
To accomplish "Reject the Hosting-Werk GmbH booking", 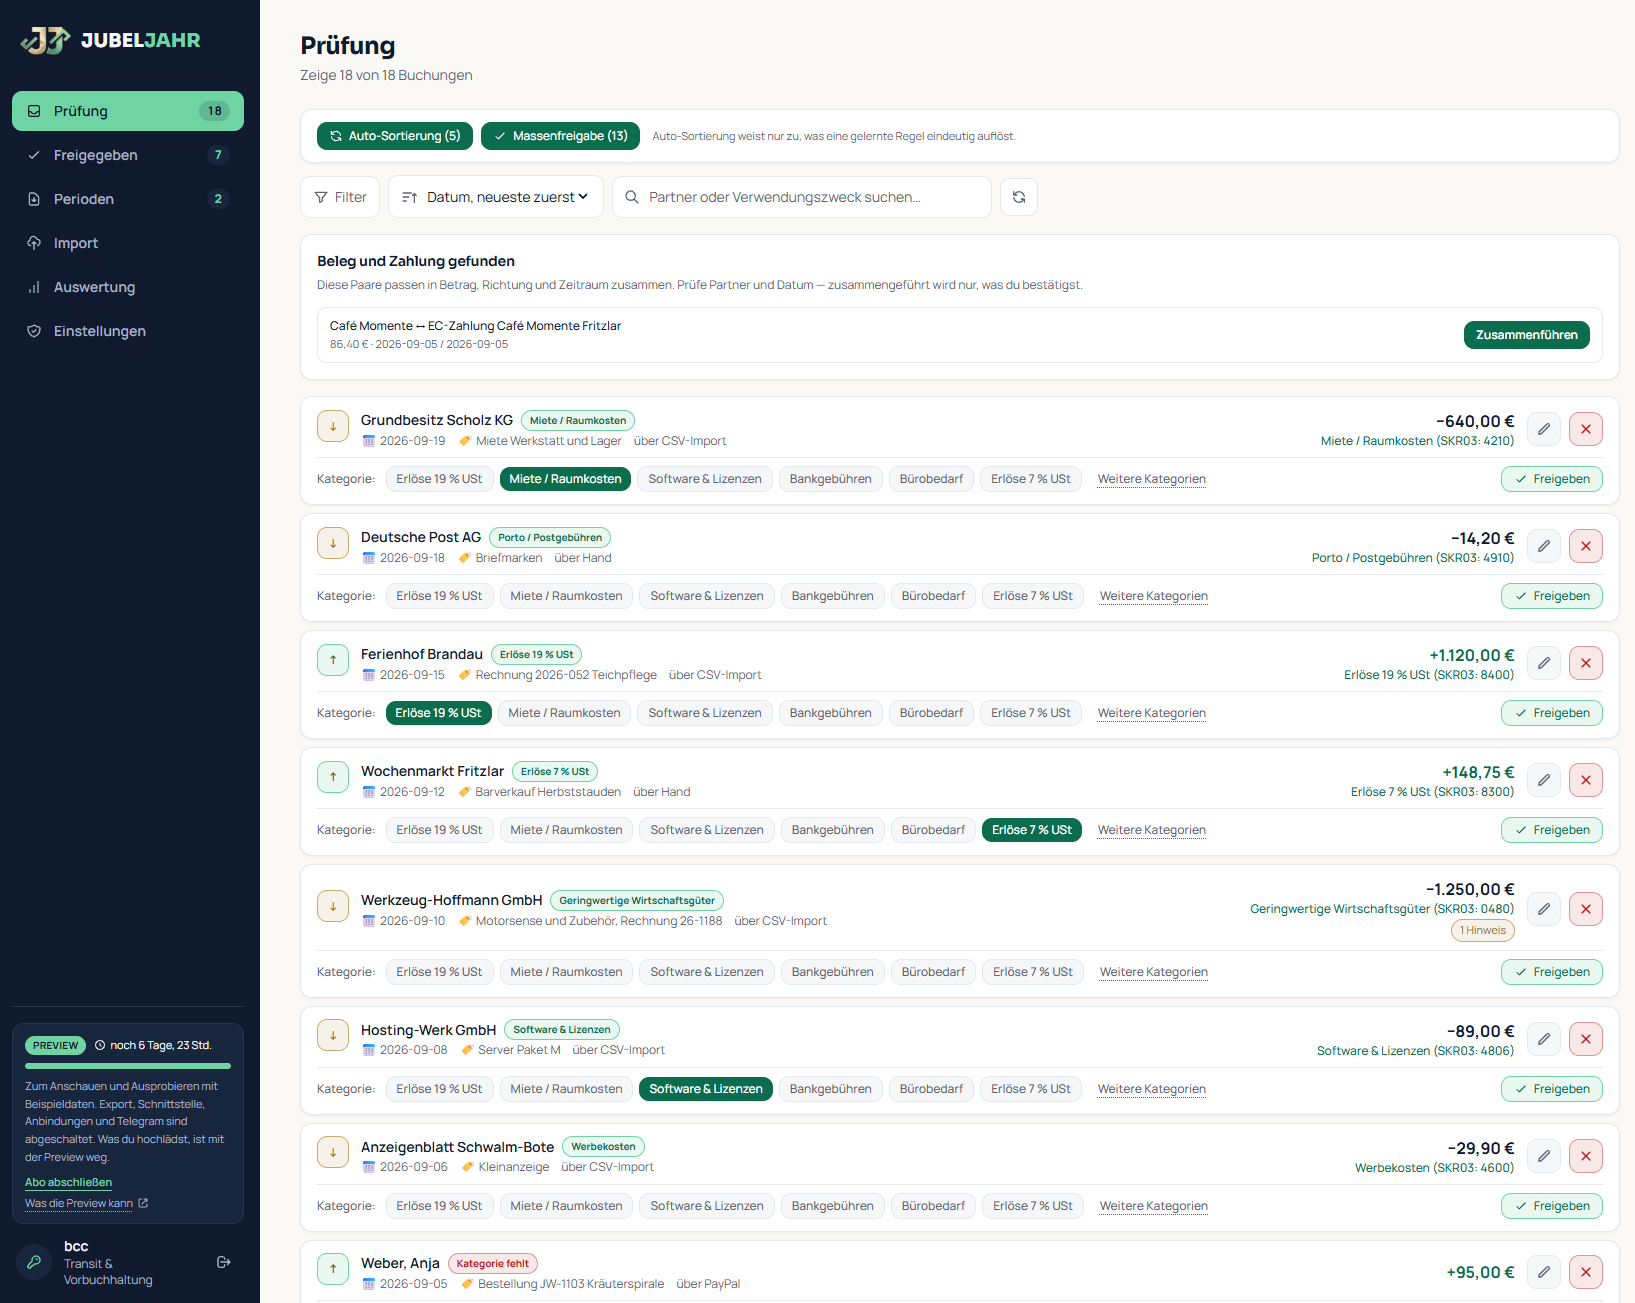I will click(1586, 1039).
